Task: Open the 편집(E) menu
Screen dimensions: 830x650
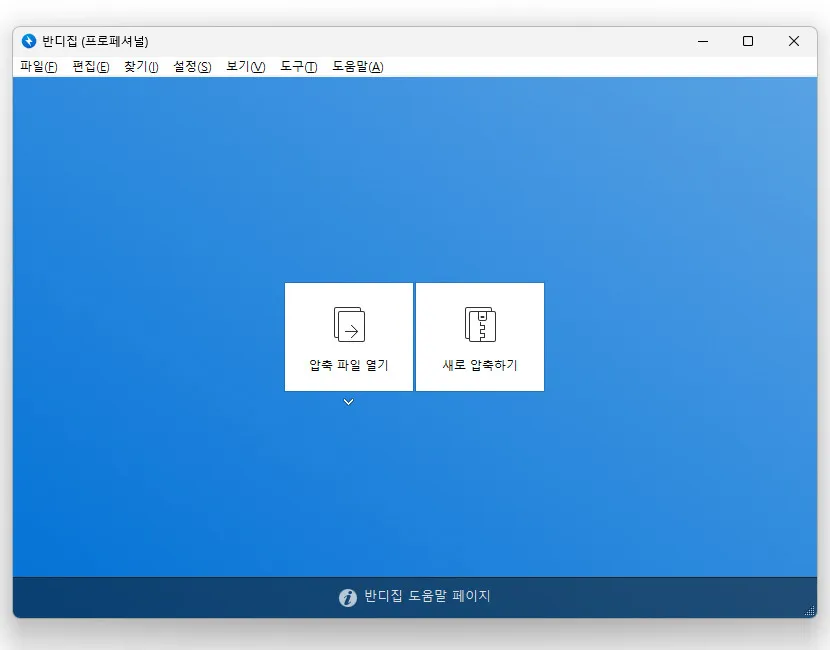Action: tap(91, 67)
